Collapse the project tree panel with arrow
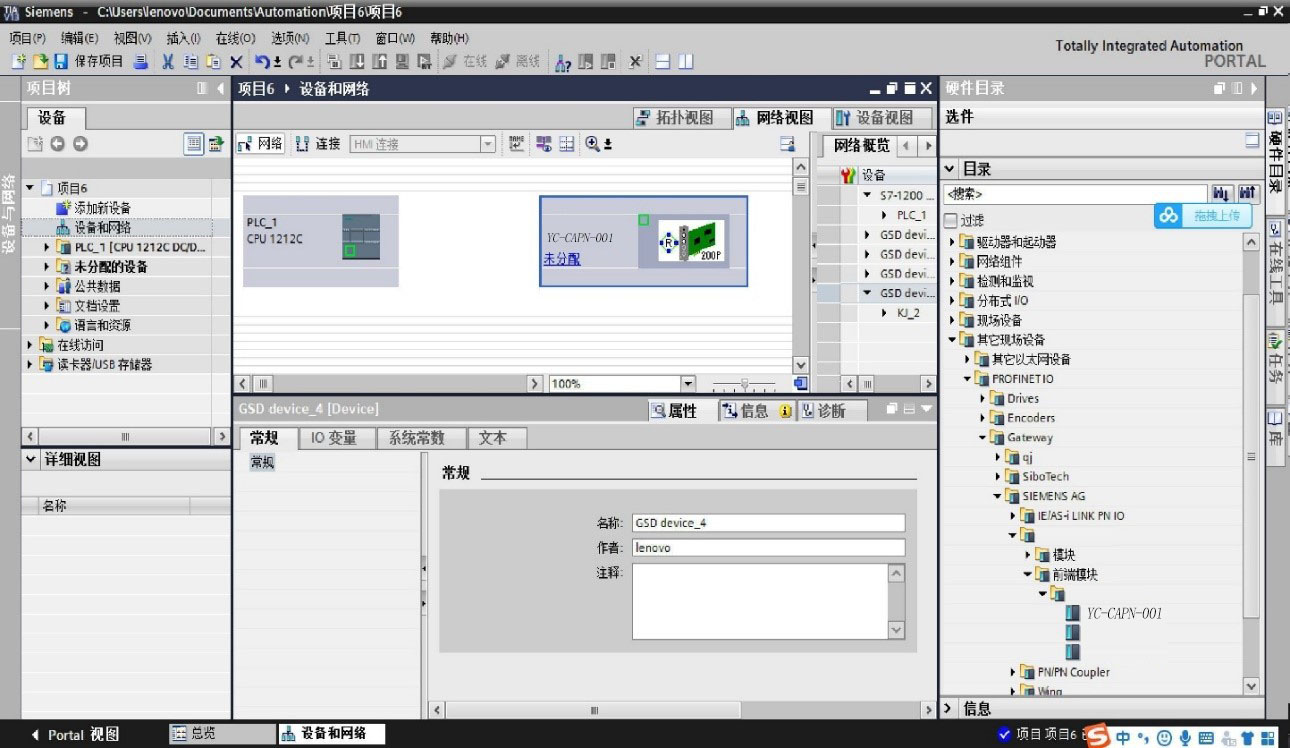This screenshot has height=748, width=1290. point(221,88)
